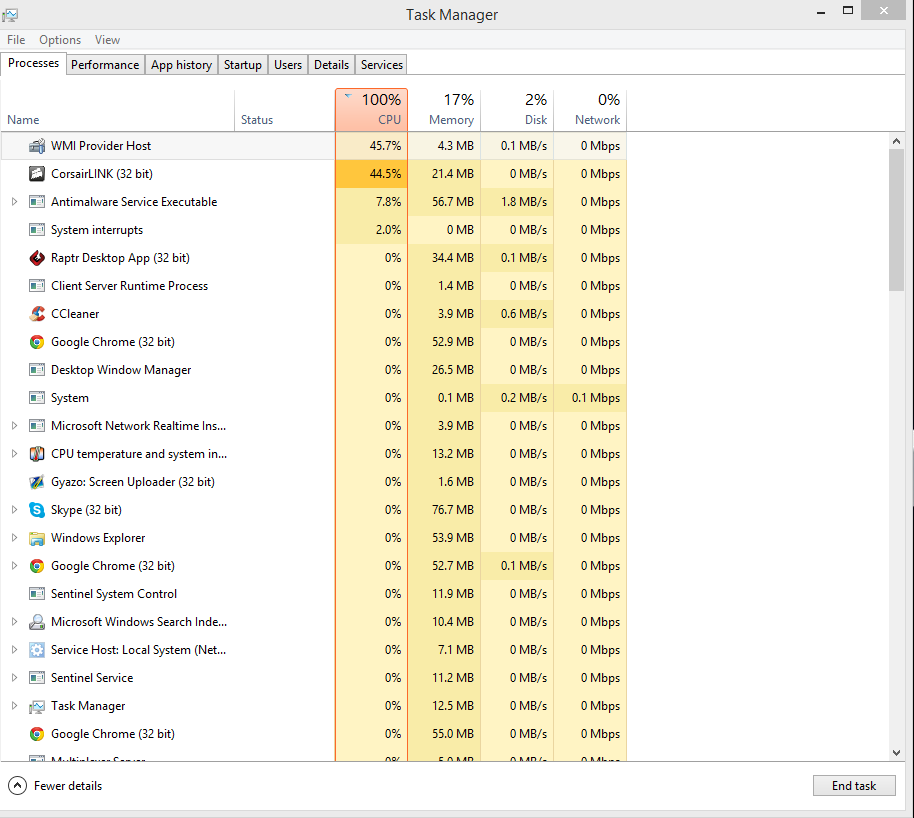Image resolution: width=914 pixels, height=818 pixels.
Task: Select the WMI Provider Host 45.7% value
Action: coord(385,146)
